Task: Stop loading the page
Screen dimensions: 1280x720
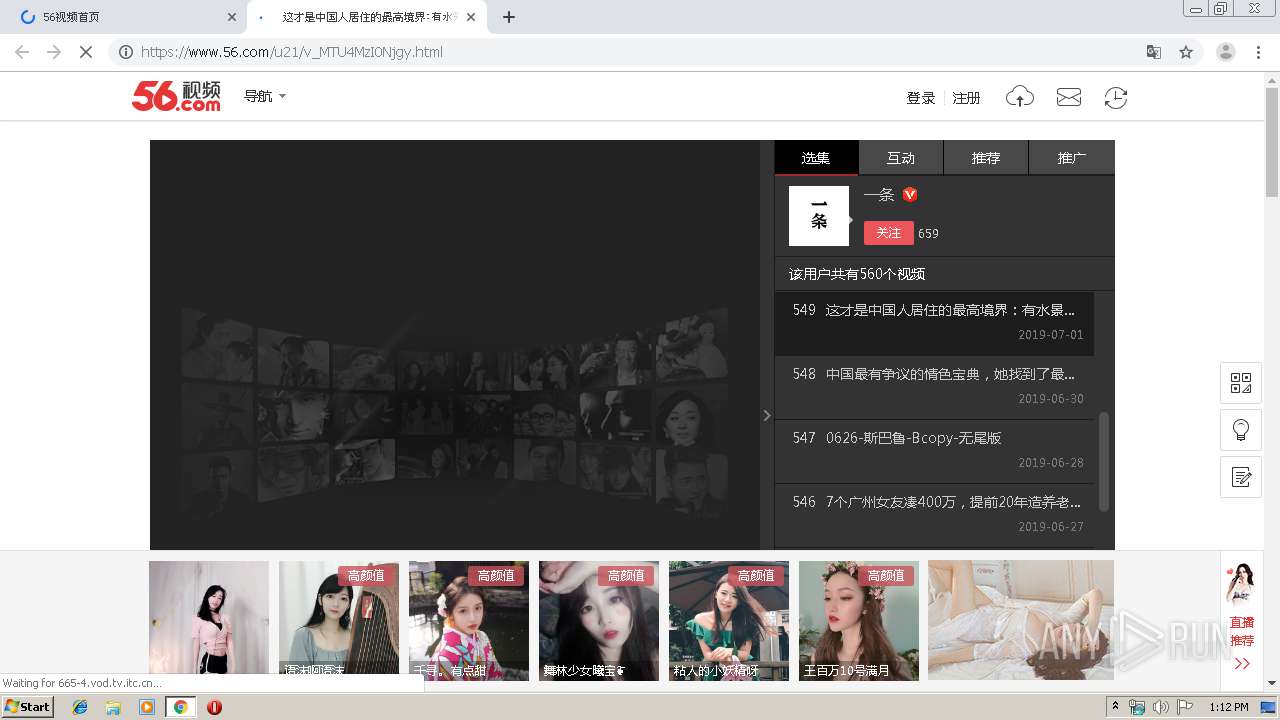Action: point(86,52)
